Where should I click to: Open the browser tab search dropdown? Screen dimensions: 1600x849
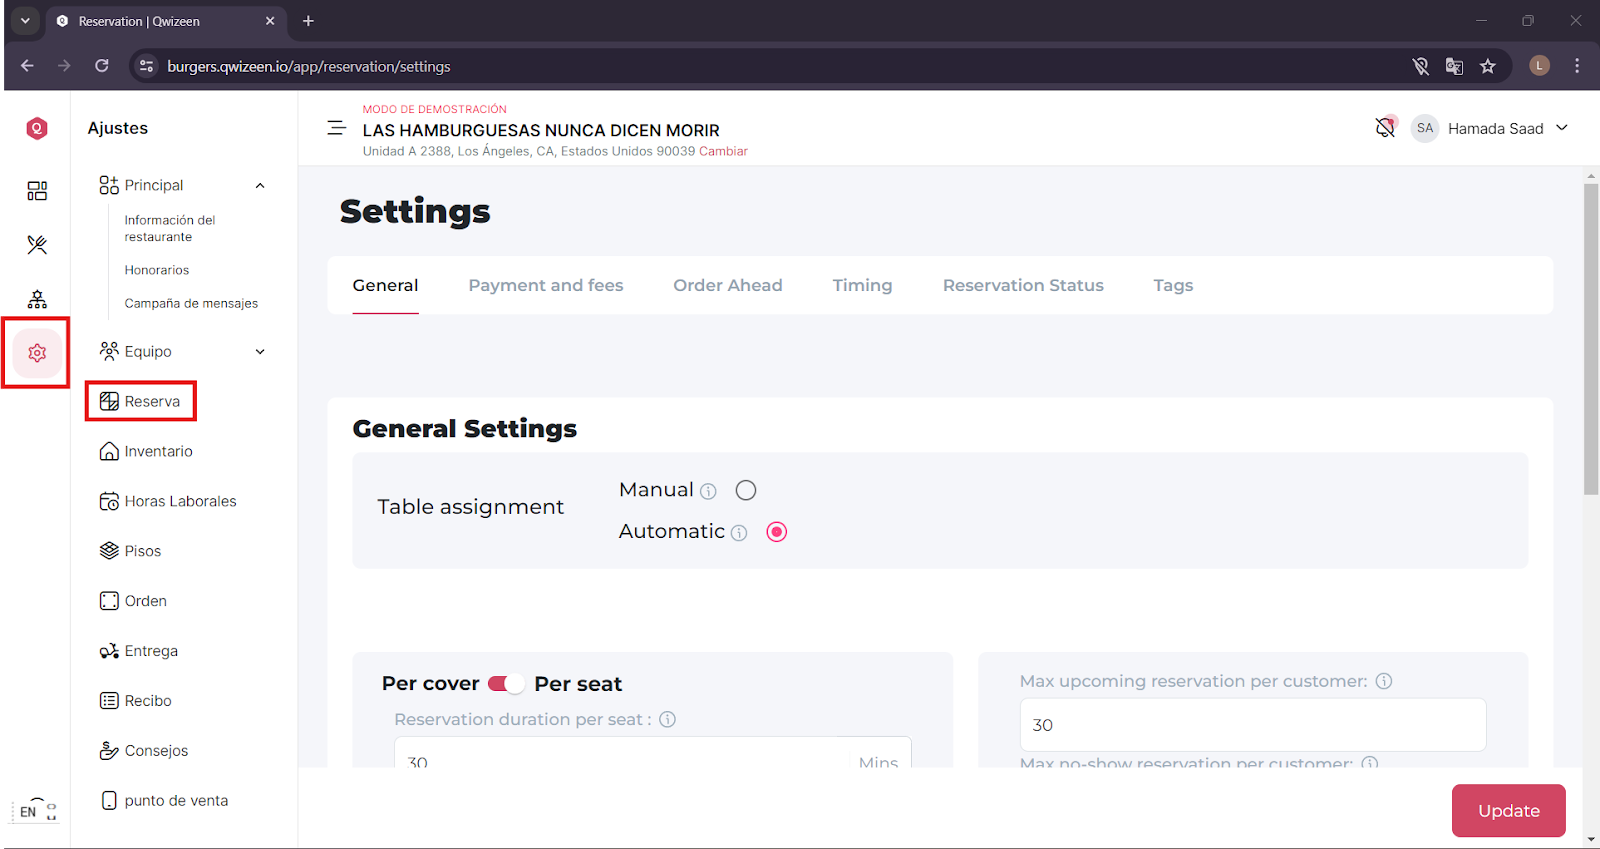pos(25,21)
